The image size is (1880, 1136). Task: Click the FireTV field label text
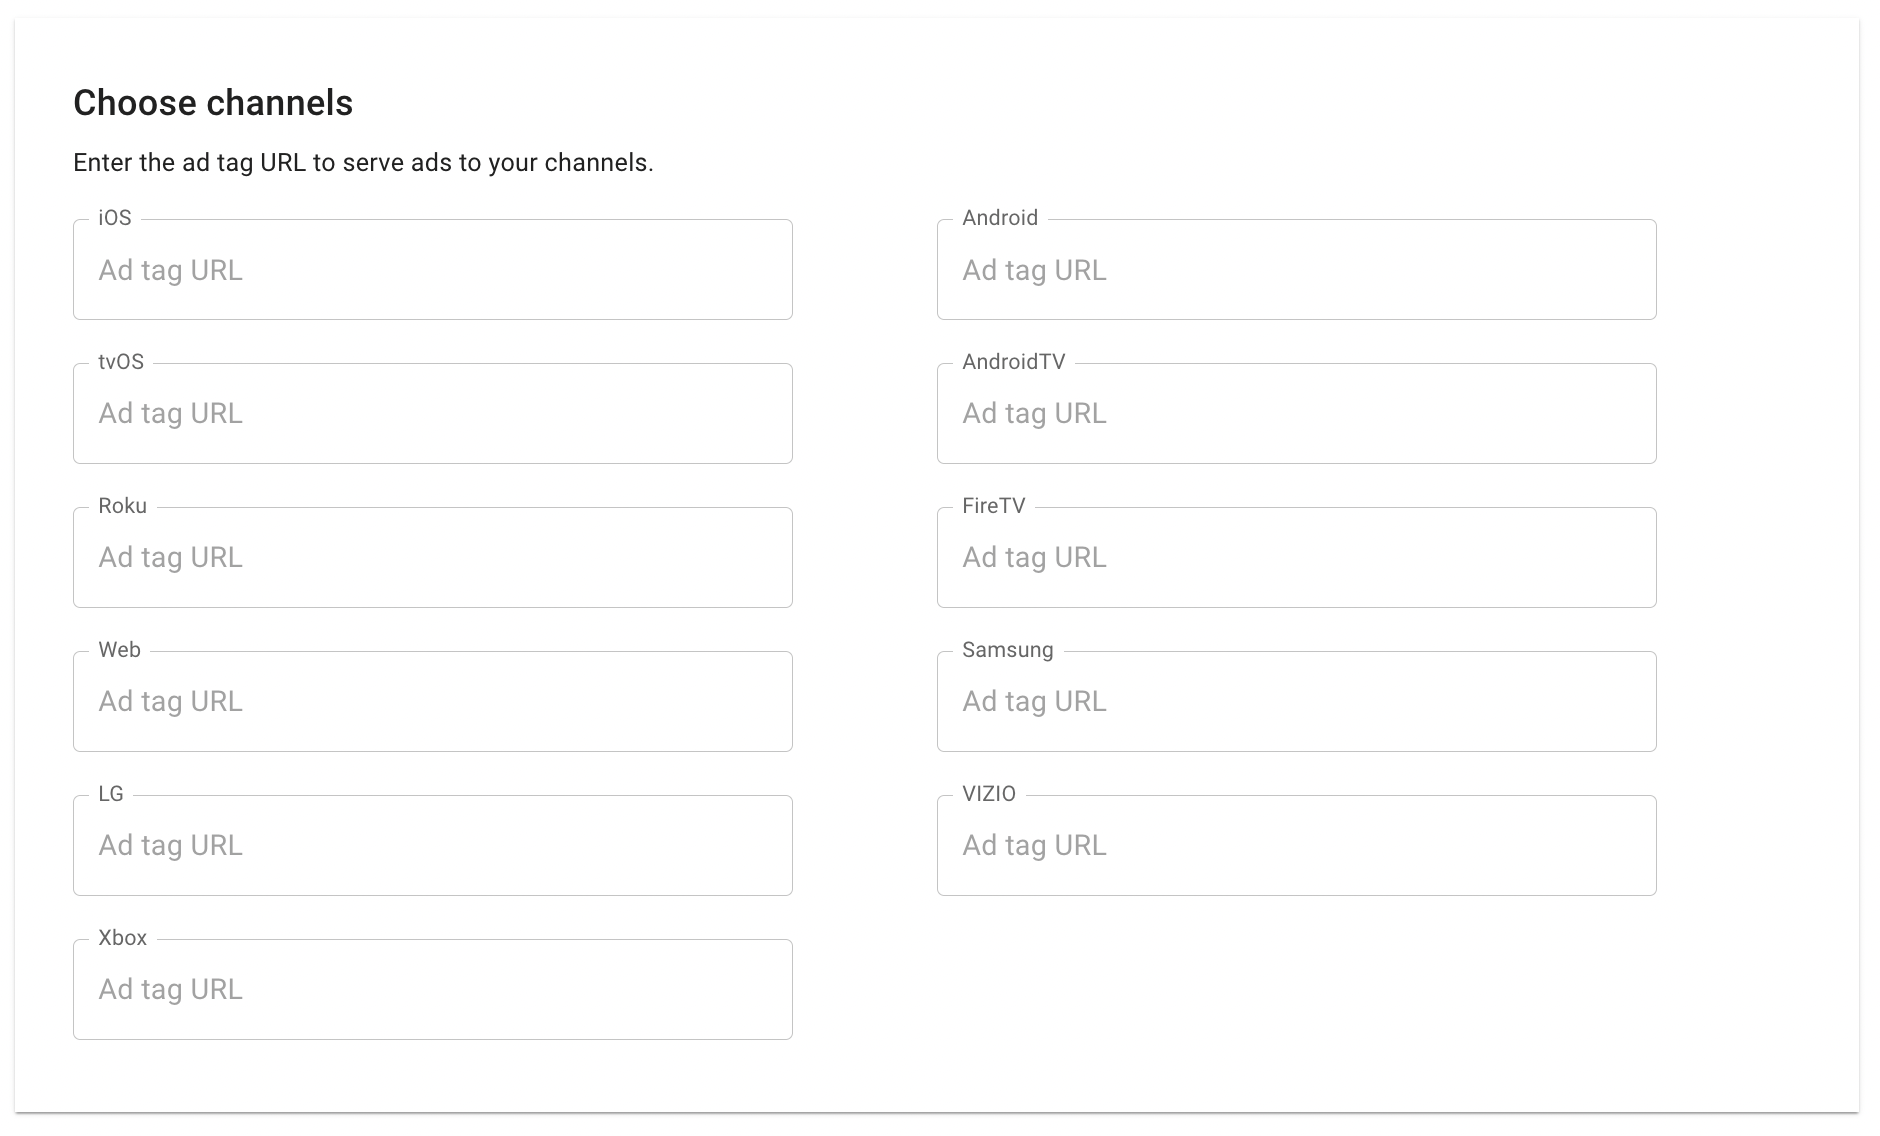994,506
